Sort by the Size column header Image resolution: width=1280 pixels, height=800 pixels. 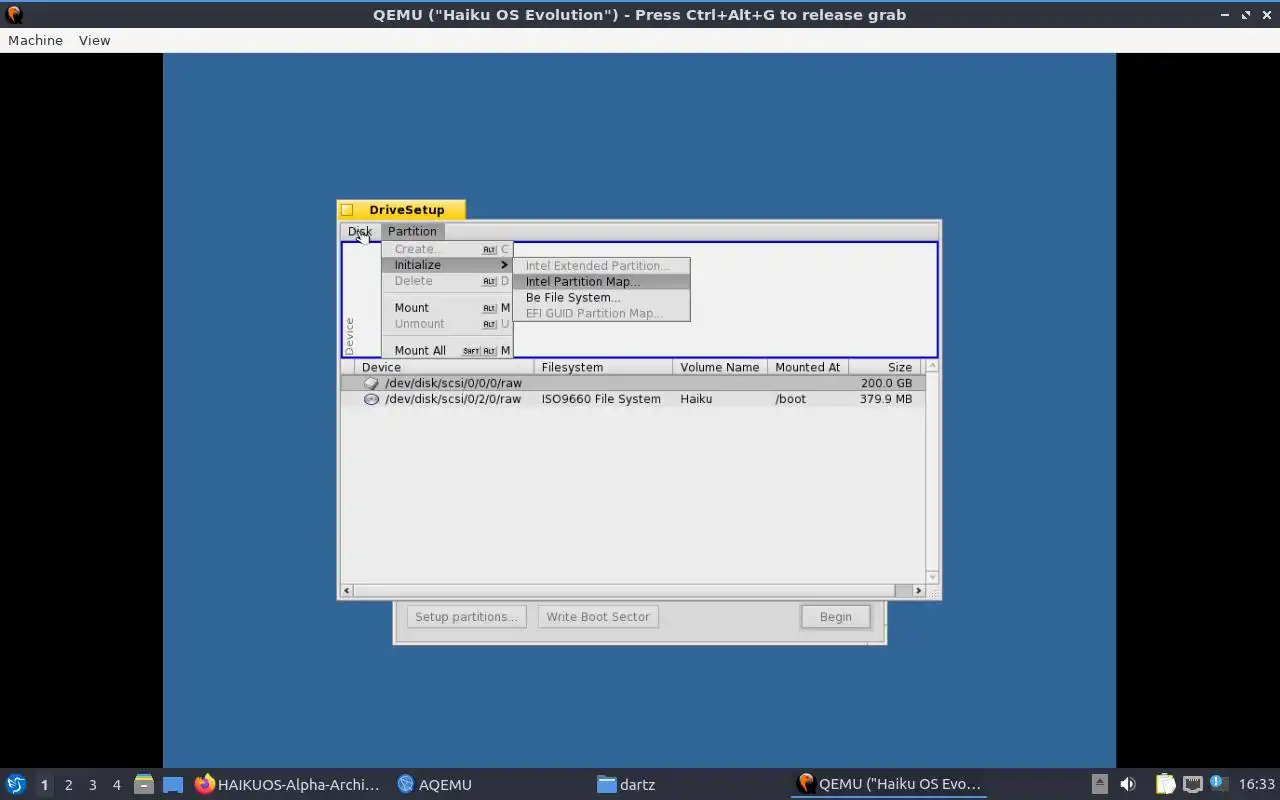pyautogui.click(x=884, y=367)
